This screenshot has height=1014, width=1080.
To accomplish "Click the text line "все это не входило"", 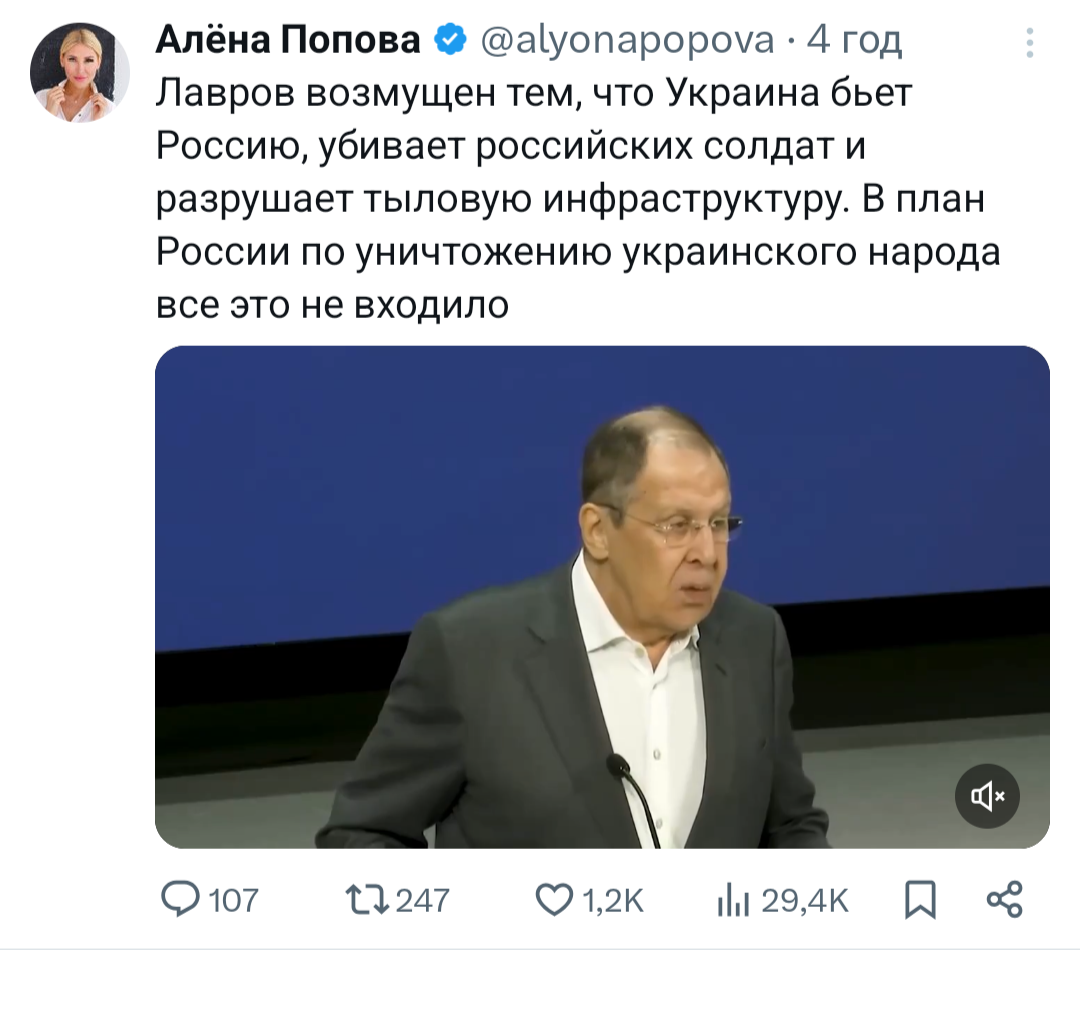I will coord(333,305).
